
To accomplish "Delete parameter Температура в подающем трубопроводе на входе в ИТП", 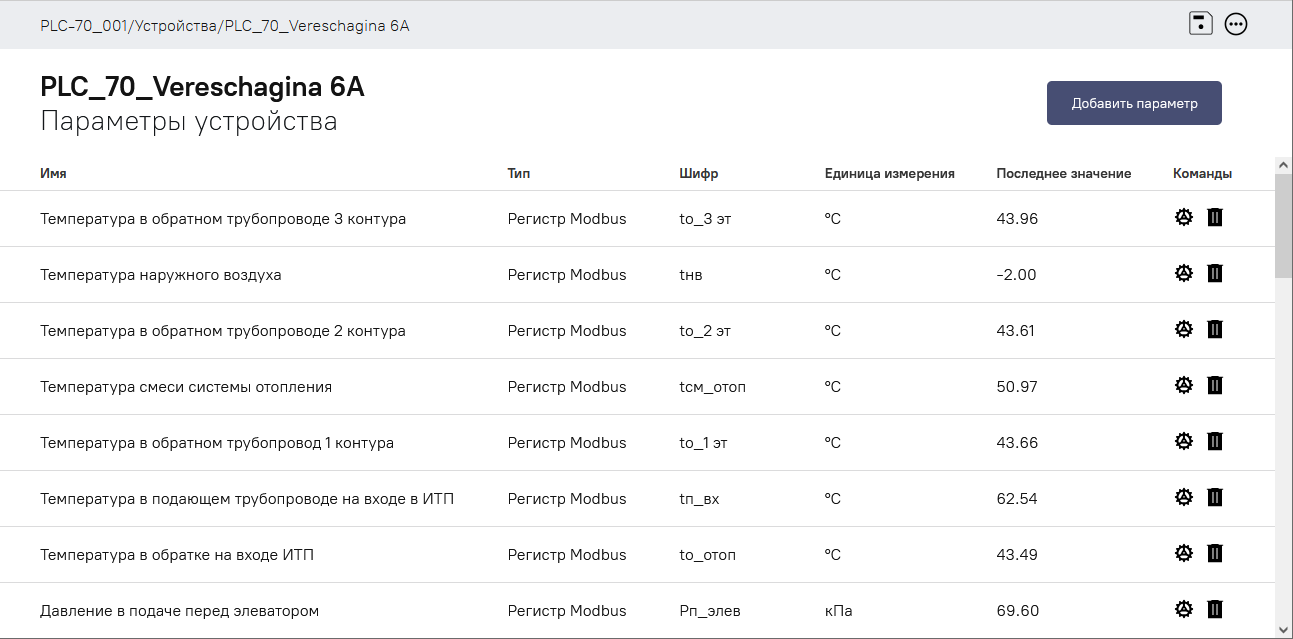I will pyautogui.click(x=1215, y=497).
